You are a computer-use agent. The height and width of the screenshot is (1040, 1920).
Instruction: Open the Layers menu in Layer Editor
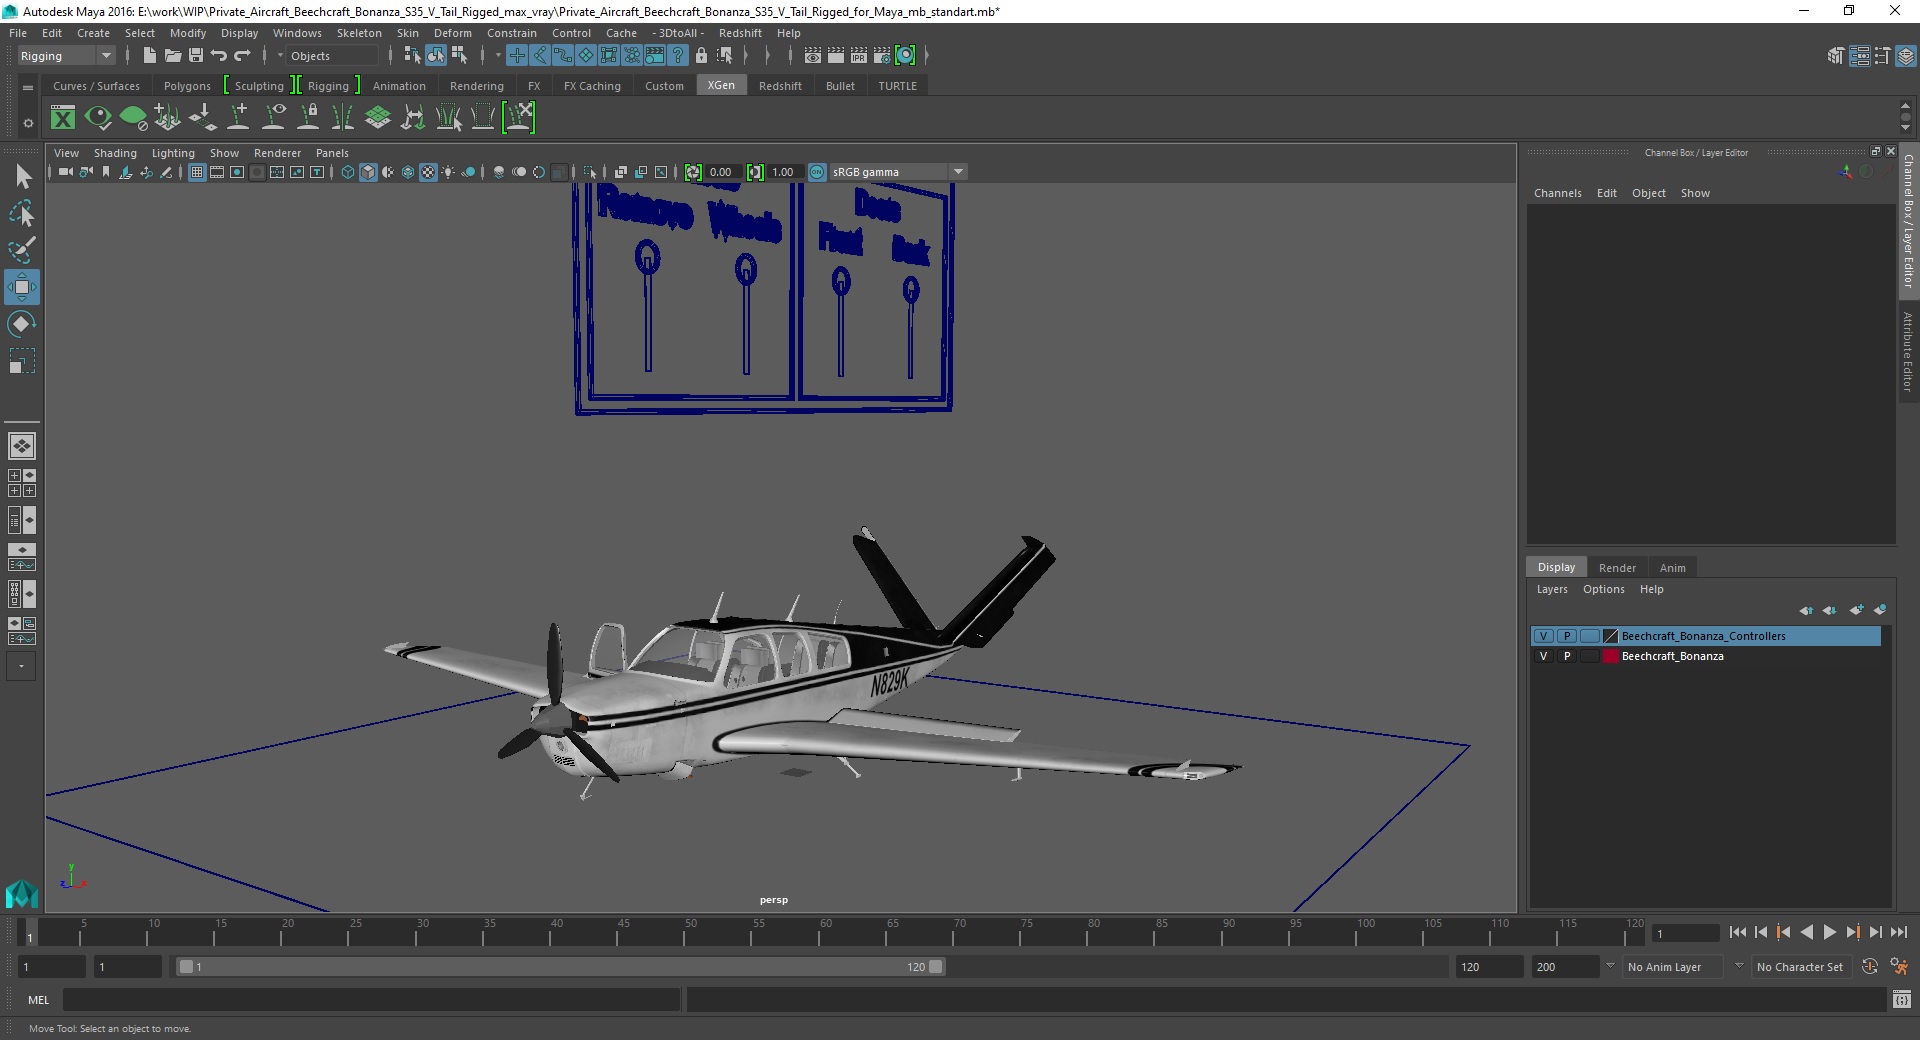1552,589
